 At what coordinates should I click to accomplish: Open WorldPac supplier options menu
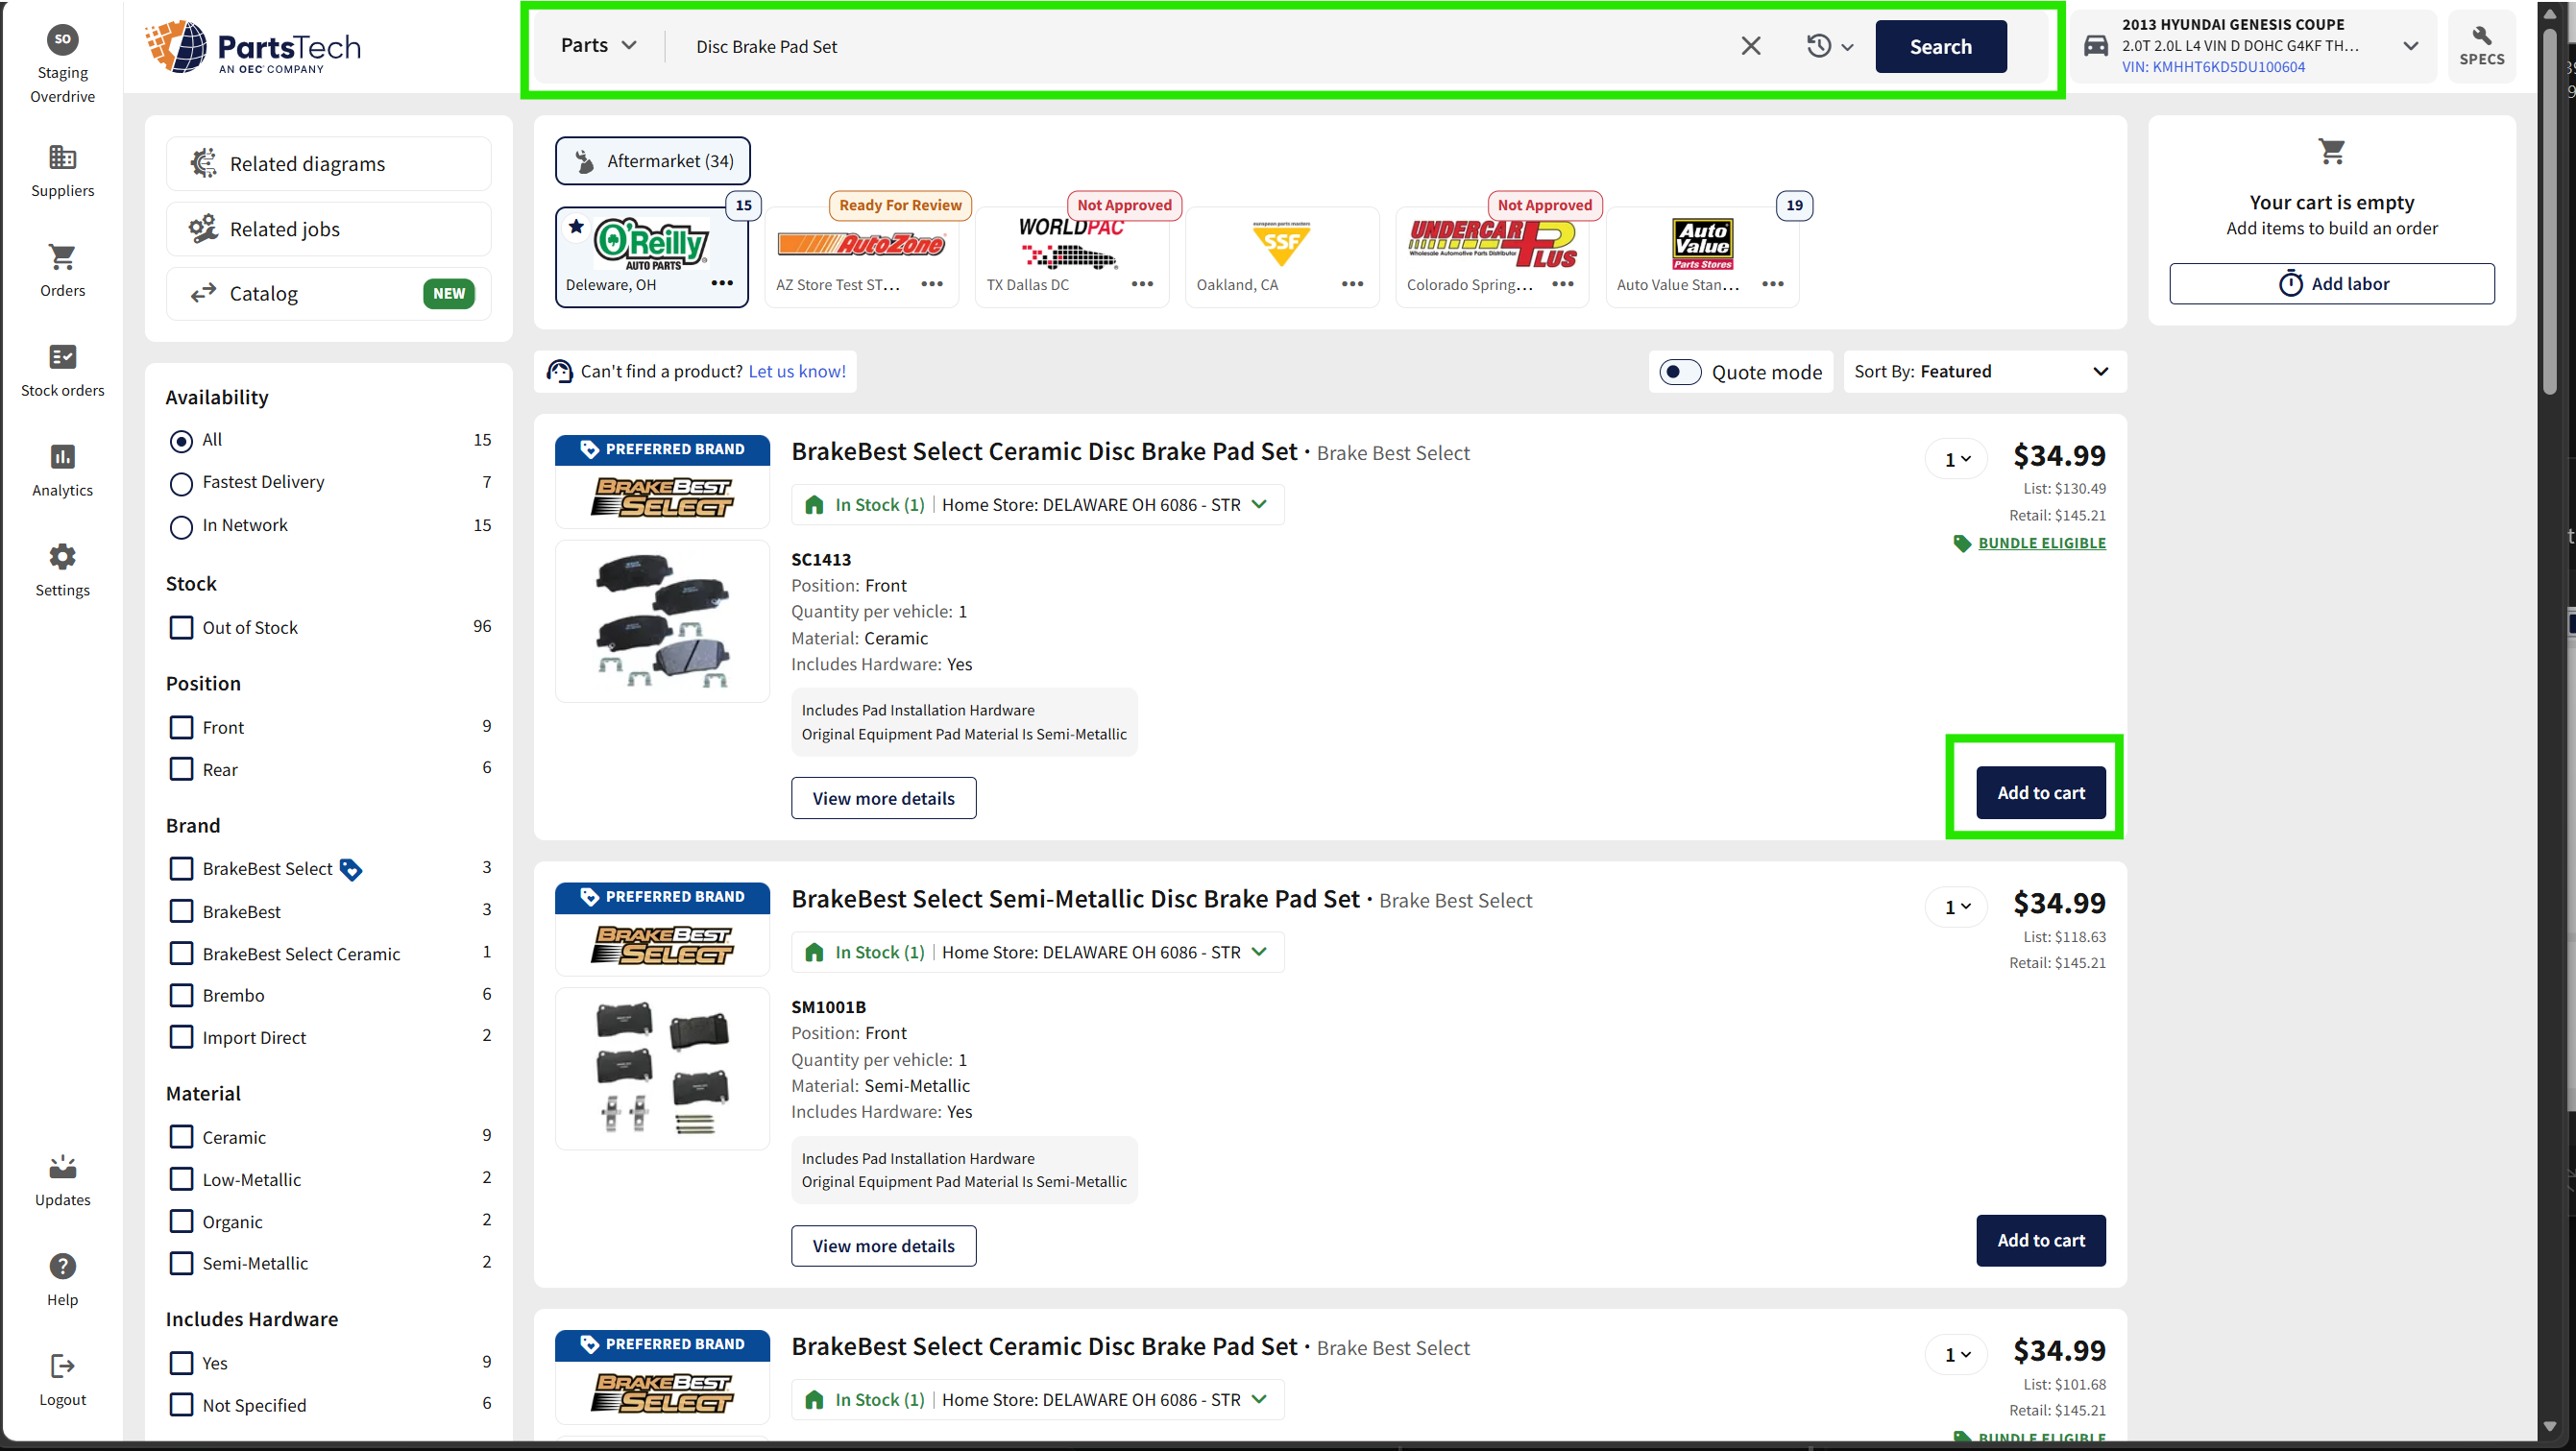click(x=1142, y=284)
